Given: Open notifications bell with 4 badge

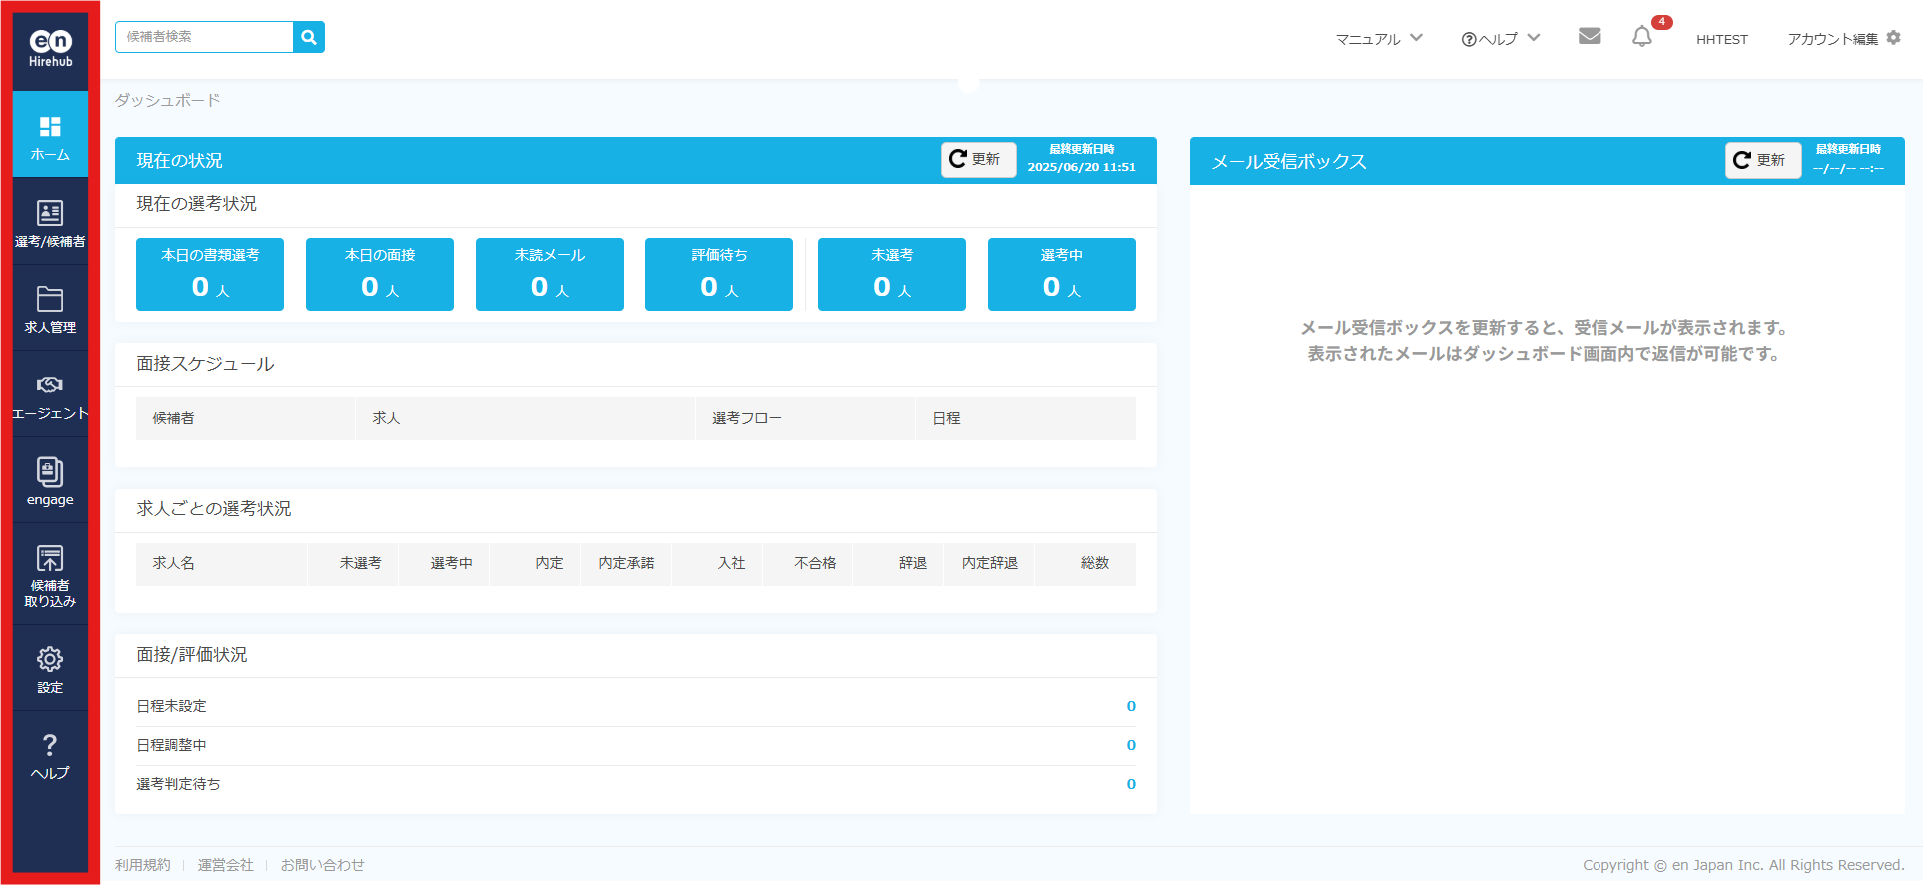Looking at the screenshot, I should click(x=1642, y=37).
